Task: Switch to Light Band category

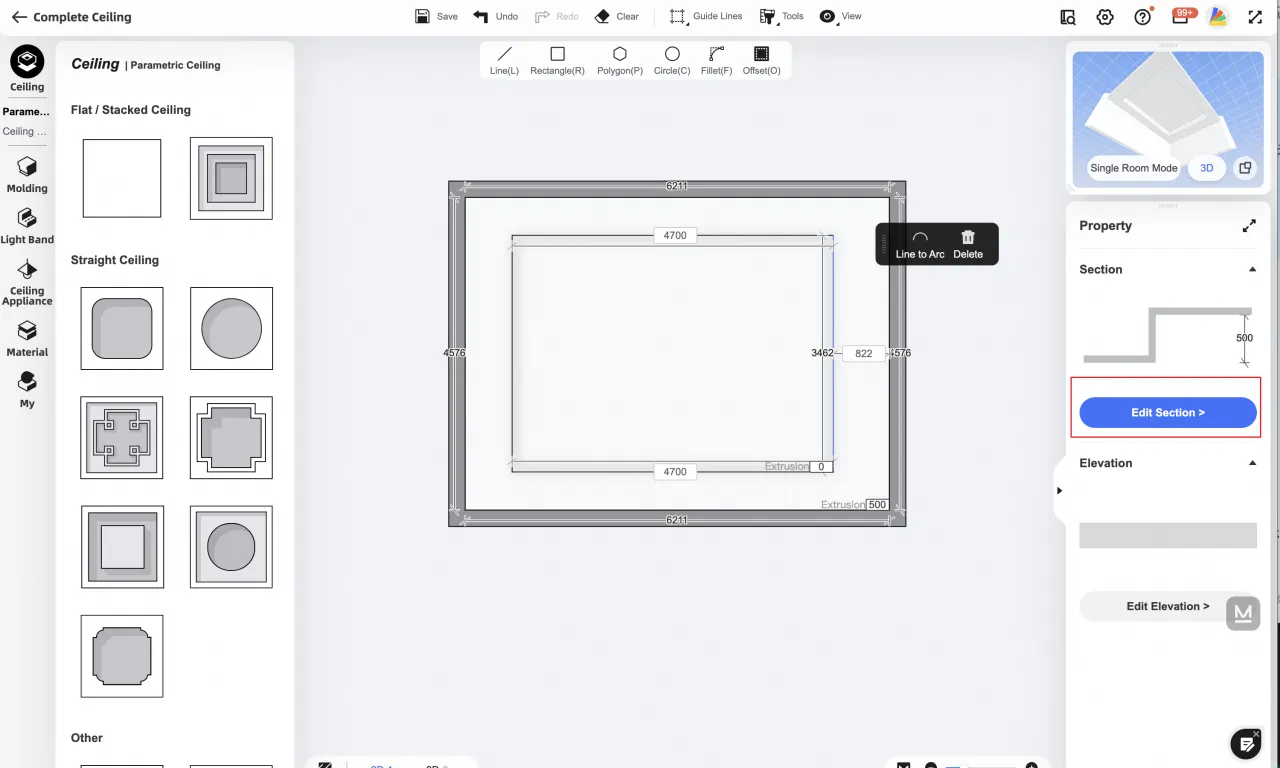Action: 27,225
